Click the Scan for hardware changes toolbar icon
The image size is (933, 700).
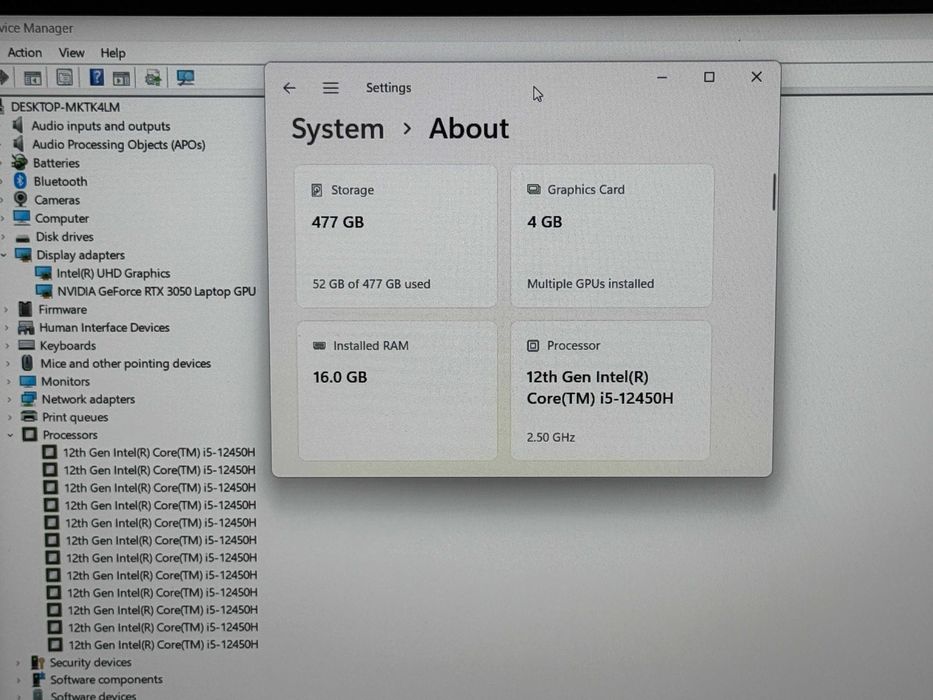pos(185,77)
